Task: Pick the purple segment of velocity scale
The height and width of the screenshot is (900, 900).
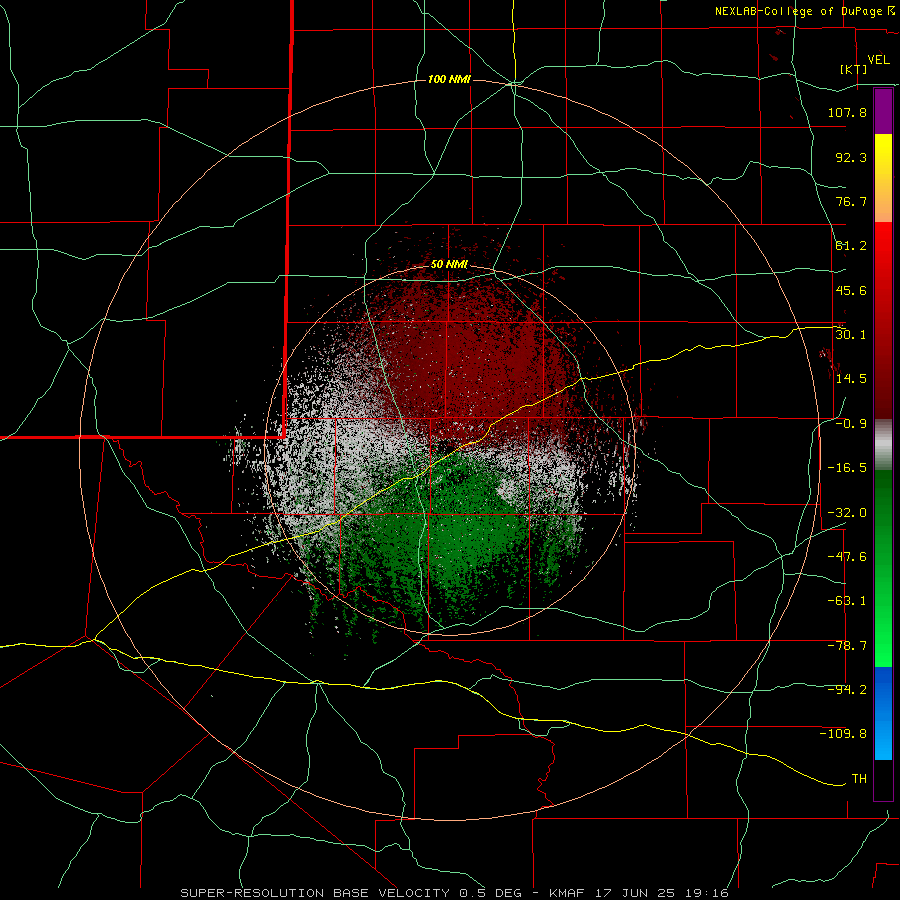Action: coord(883,111)
